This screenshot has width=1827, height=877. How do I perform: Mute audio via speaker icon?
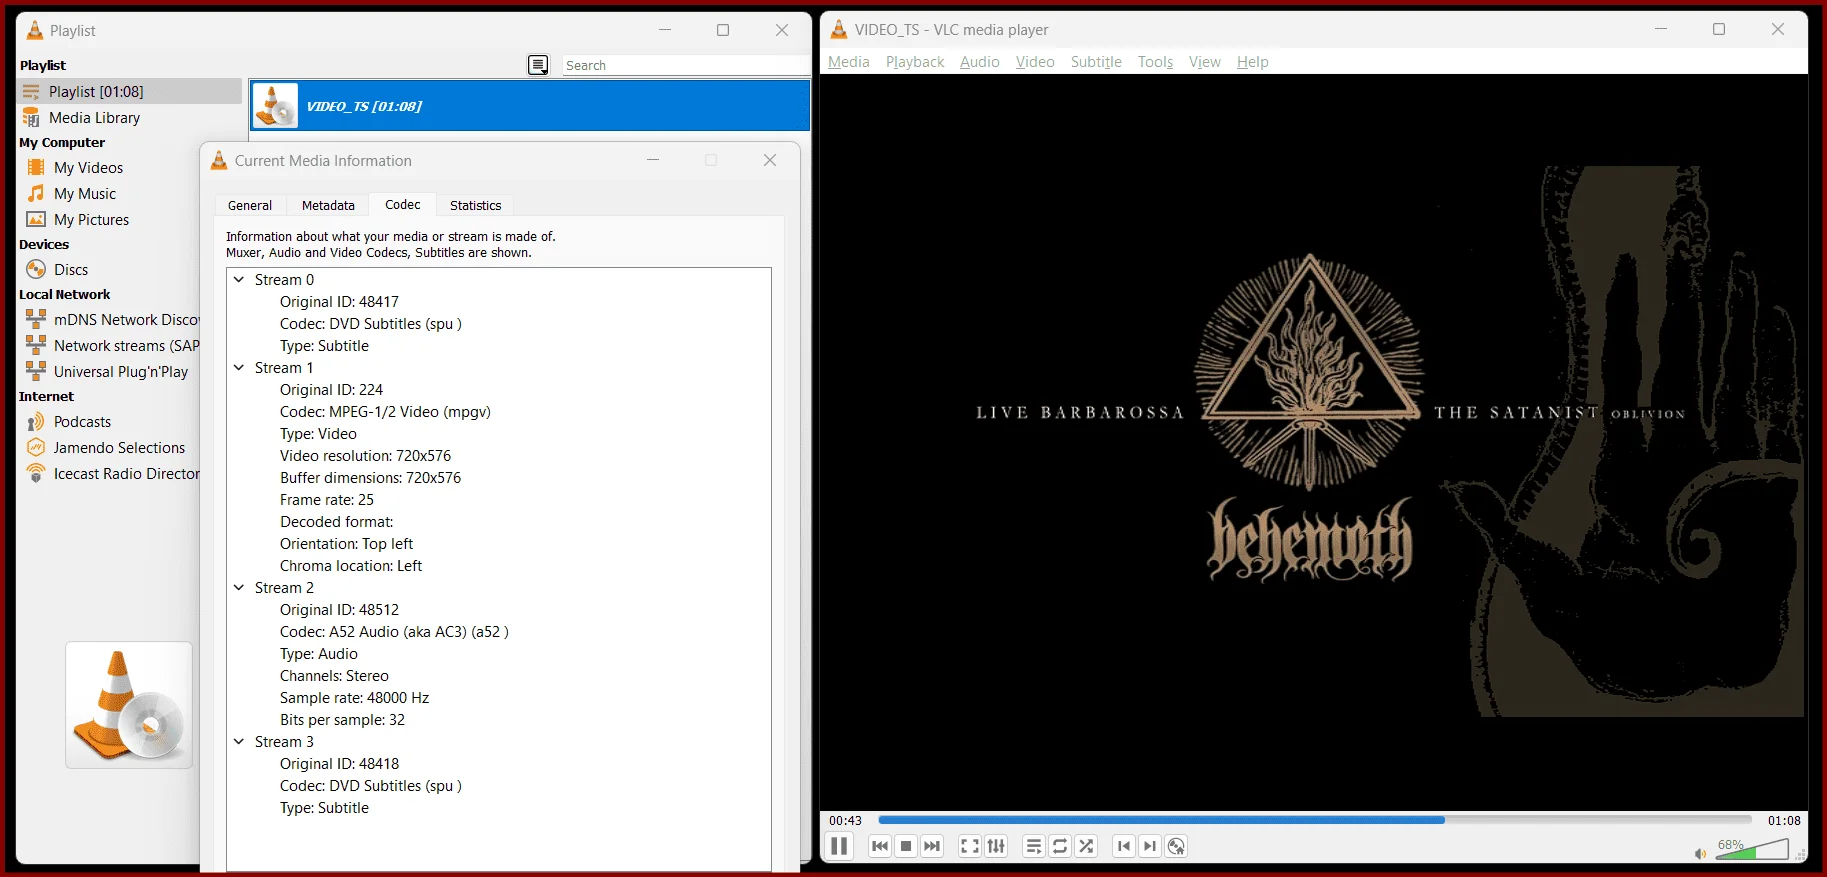click(1700, 853)
